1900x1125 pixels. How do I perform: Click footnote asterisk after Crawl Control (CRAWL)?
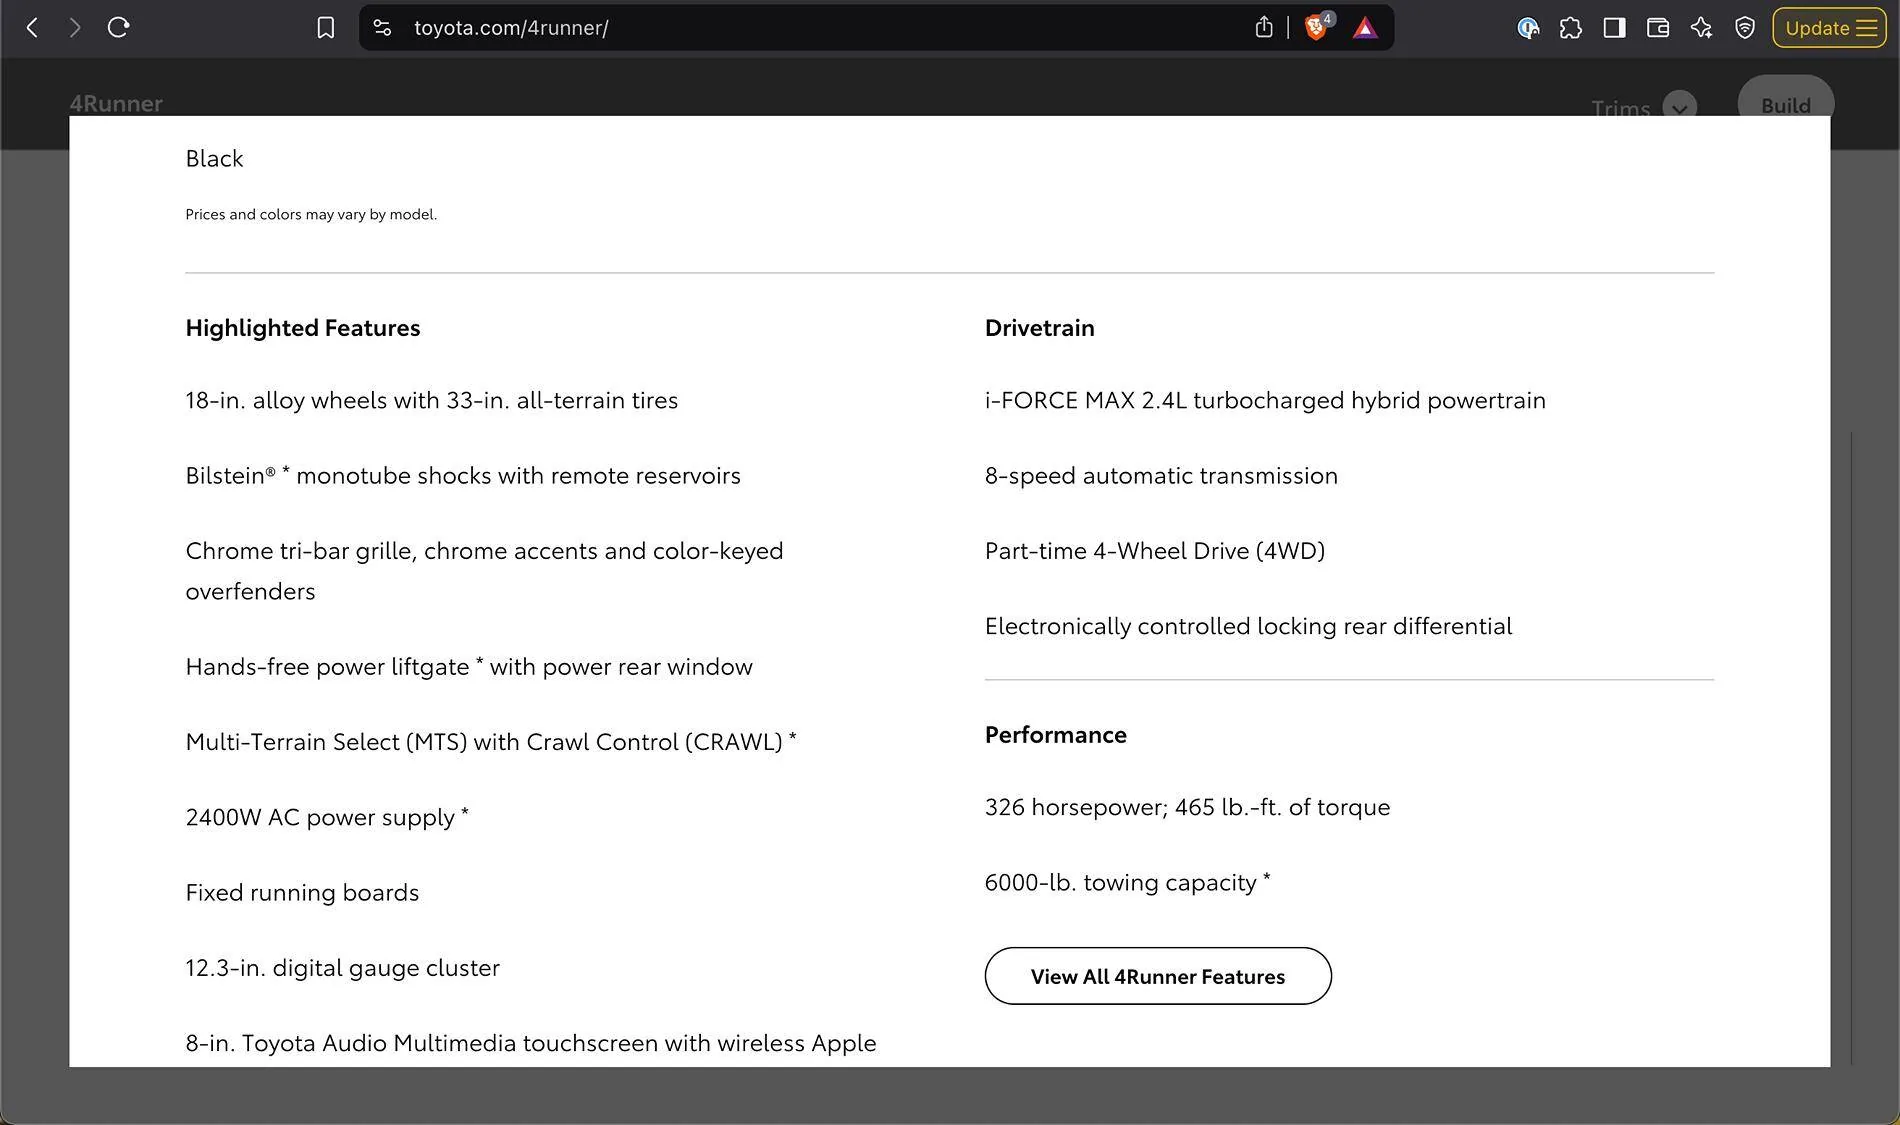[793, 737]
